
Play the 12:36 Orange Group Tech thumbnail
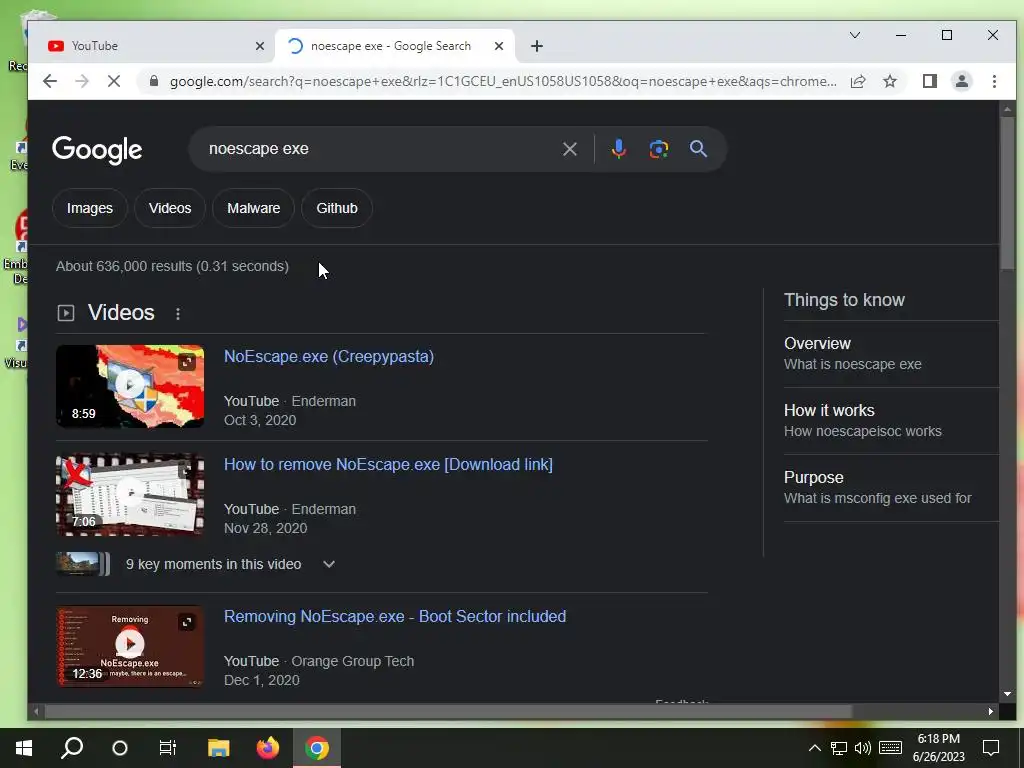[x=130, y=646]
